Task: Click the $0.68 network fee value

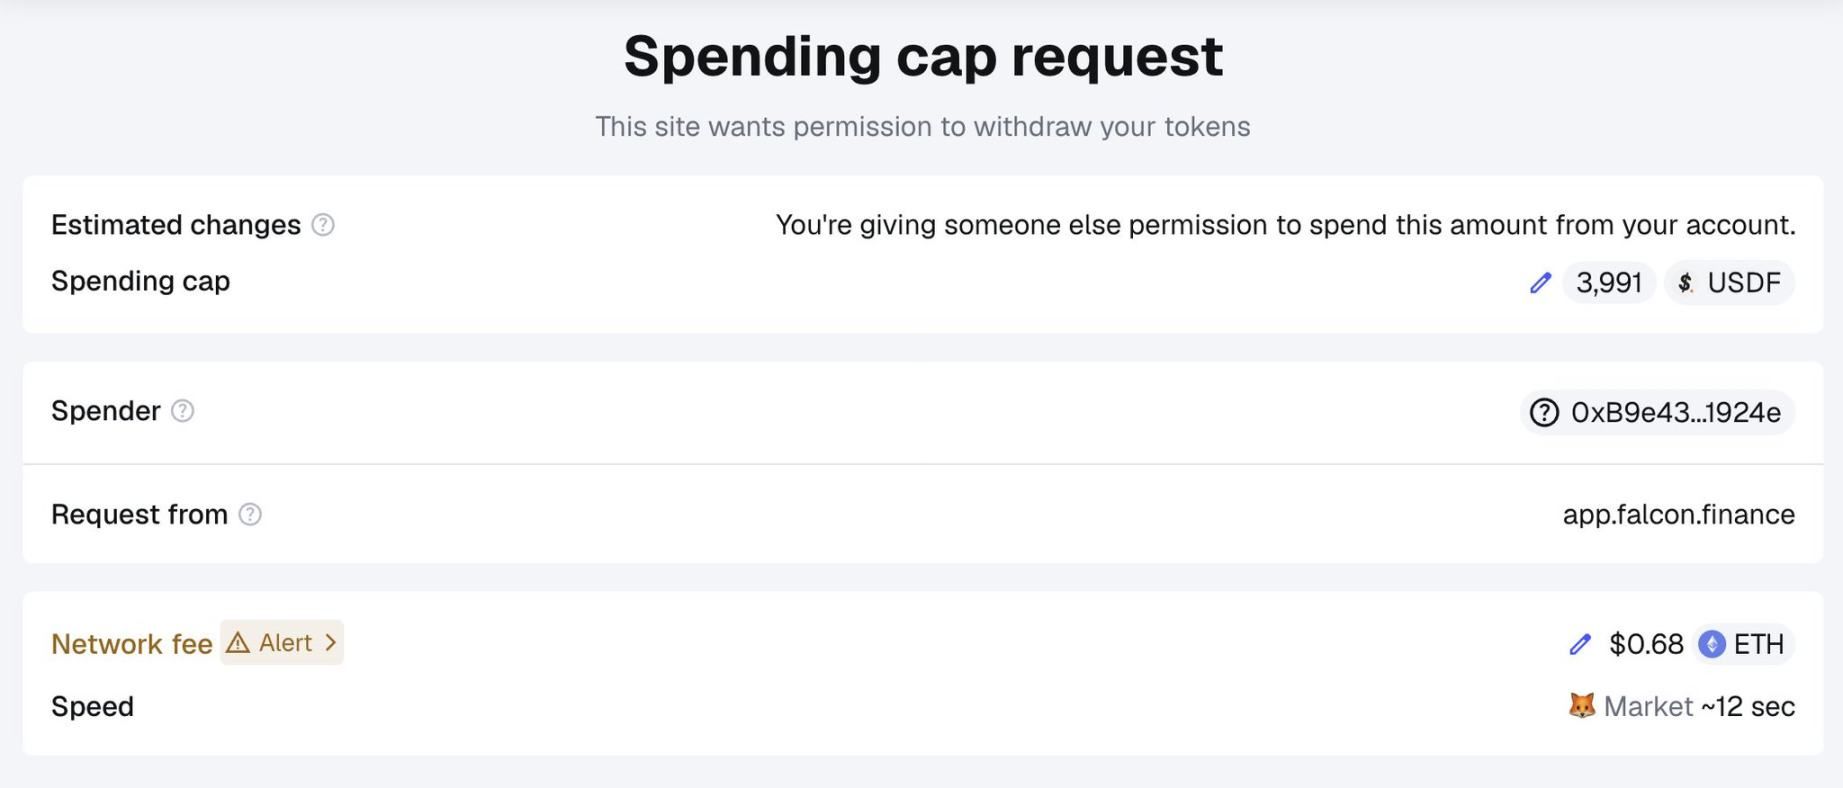Action: click(x=1646, y=644)
